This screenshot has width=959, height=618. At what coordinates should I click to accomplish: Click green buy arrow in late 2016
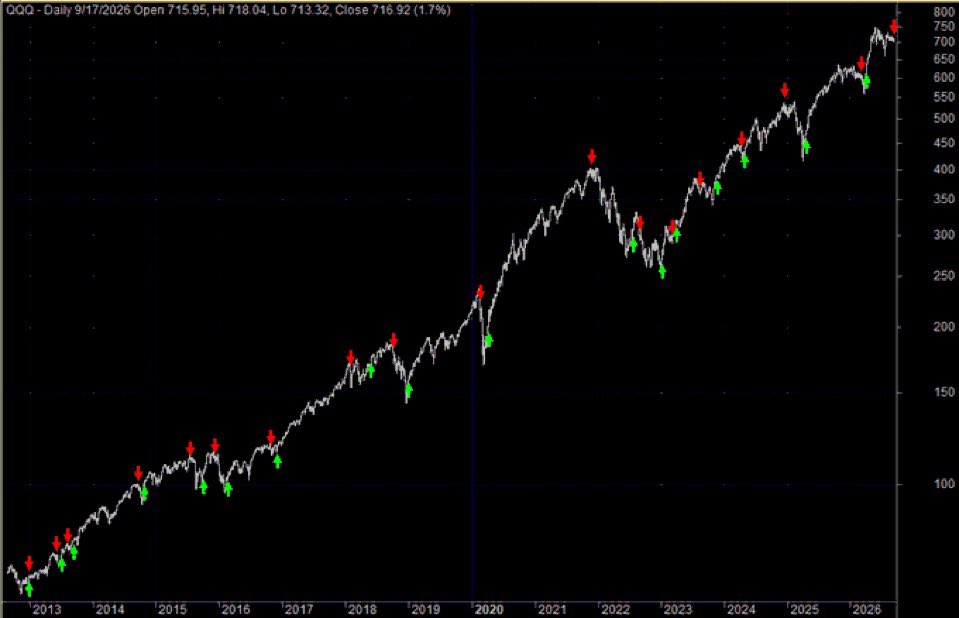(277, 461)
